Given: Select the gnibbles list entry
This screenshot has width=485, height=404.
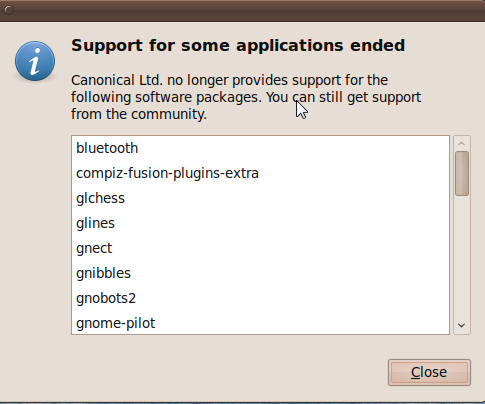Looking at the screenshot, I should tap(260, 273).
